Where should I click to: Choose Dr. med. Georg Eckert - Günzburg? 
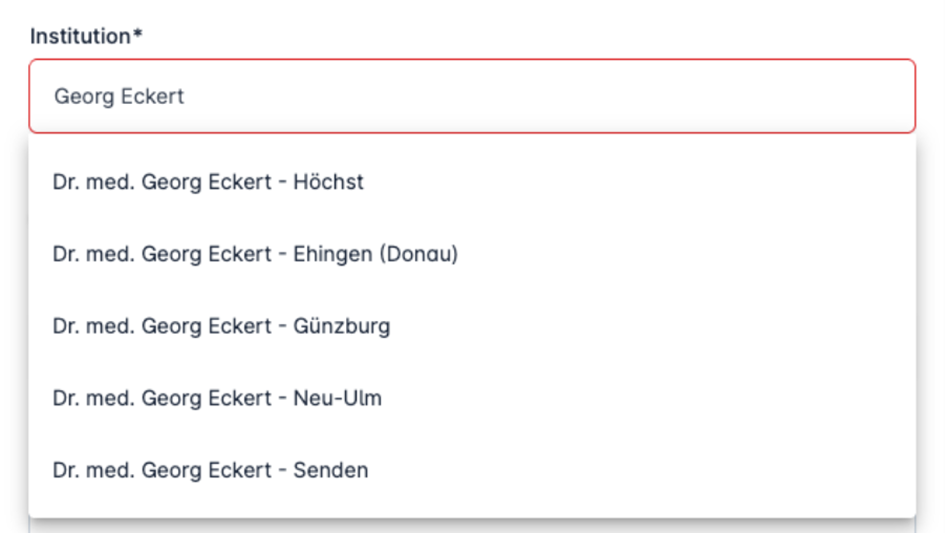click(x=221, y=326)
